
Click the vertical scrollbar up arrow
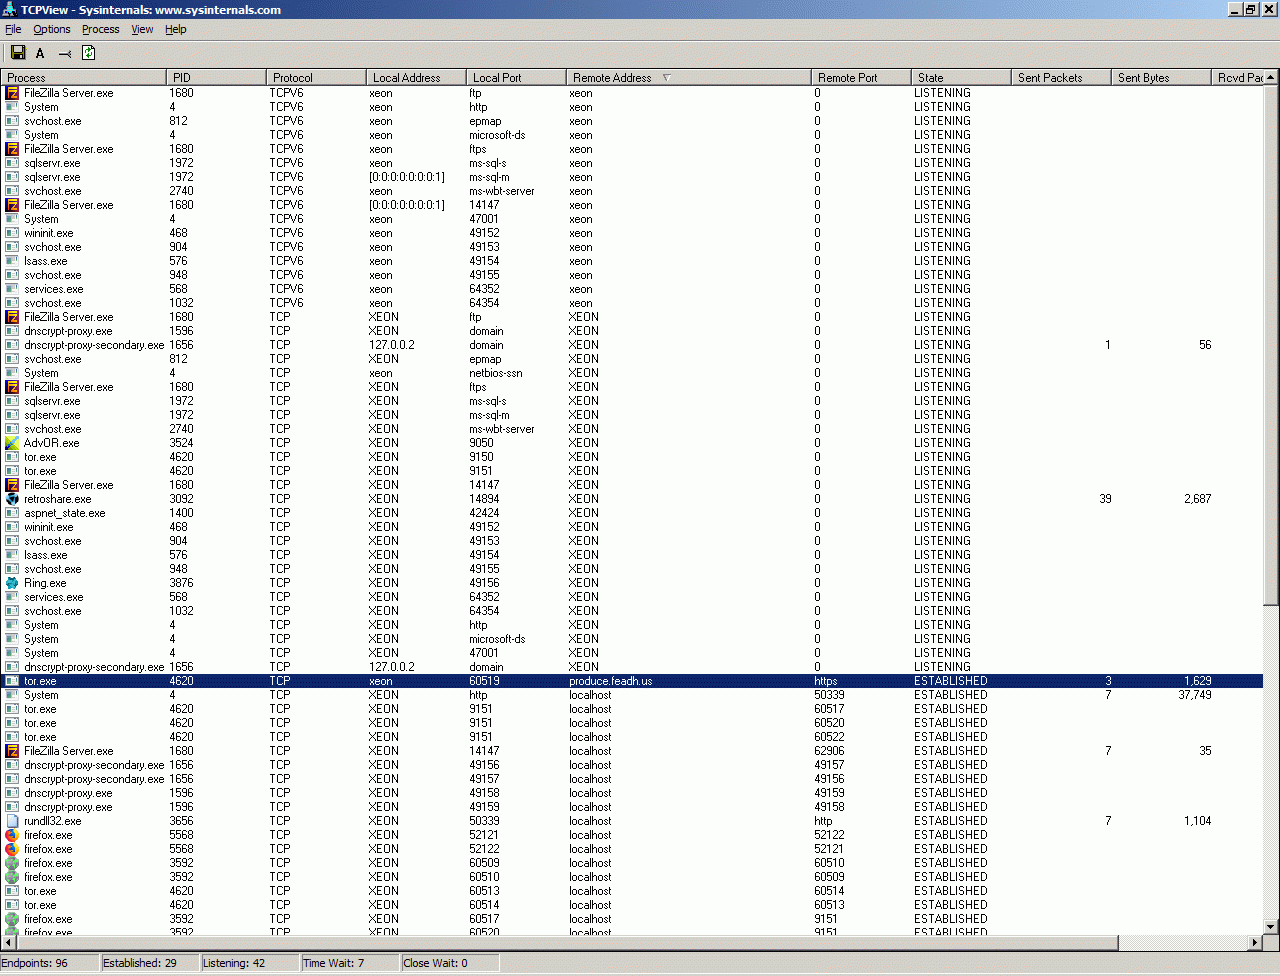(x=1271, y=78)
